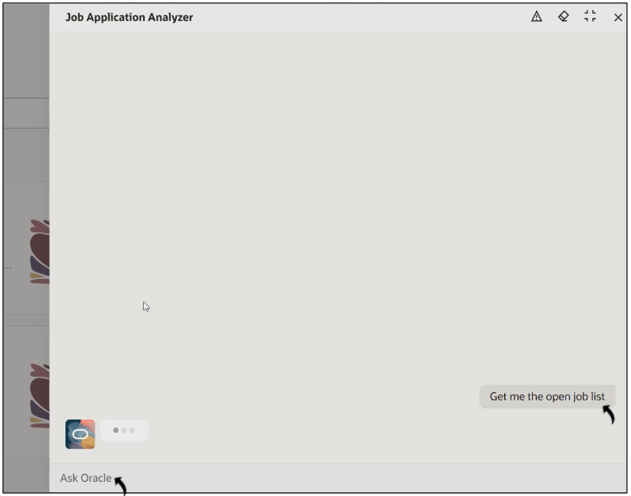631x496 pixels.
Task: Click the empty chat conversation area
Action: (330, 200)
